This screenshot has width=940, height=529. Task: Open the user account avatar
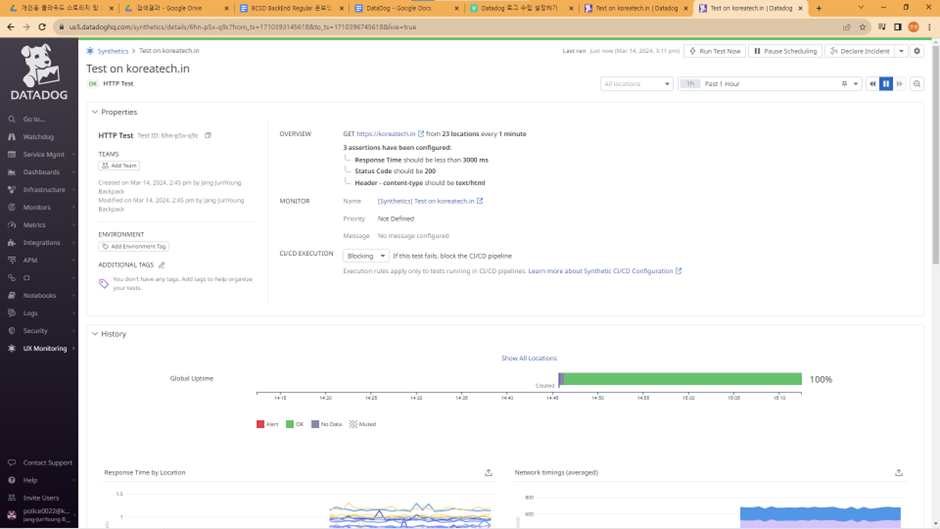pyautogui.click(x=11, y=515)
